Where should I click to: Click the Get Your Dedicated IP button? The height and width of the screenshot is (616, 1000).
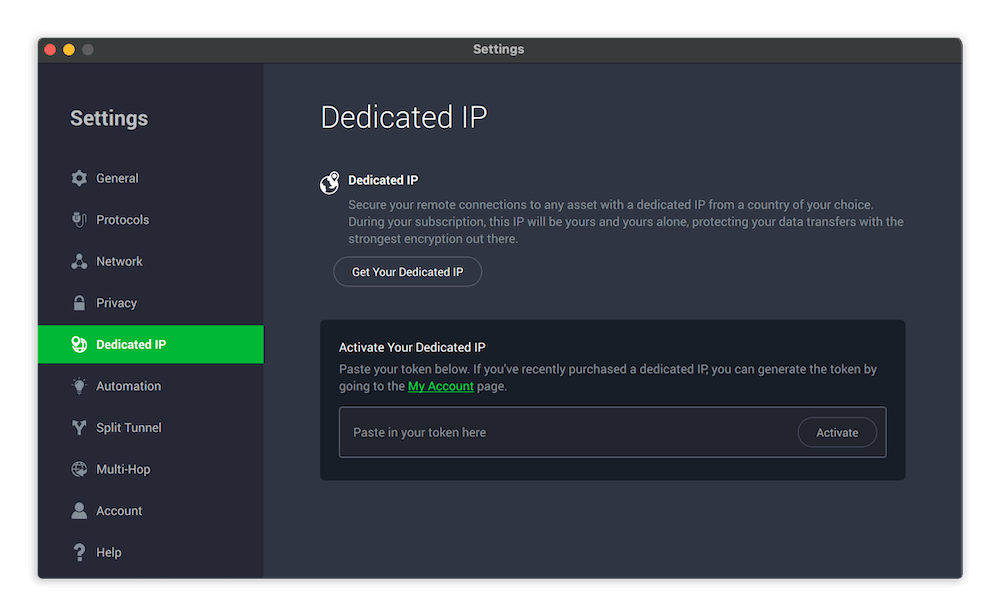pos(408,272)
